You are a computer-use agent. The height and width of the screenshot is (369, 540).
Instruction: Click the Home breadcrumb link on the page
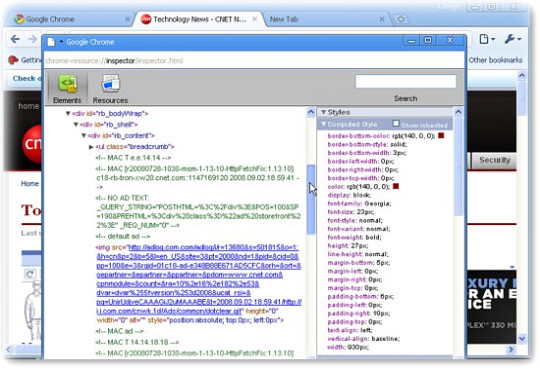30,183
